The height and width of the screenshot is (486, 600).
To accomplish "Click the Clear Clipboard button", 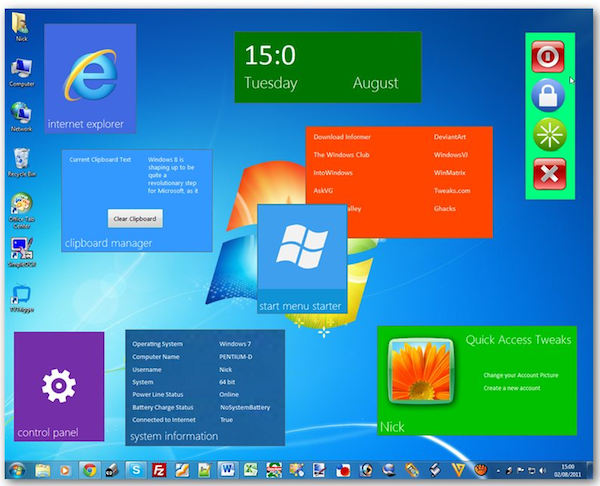I will [135, 218].
